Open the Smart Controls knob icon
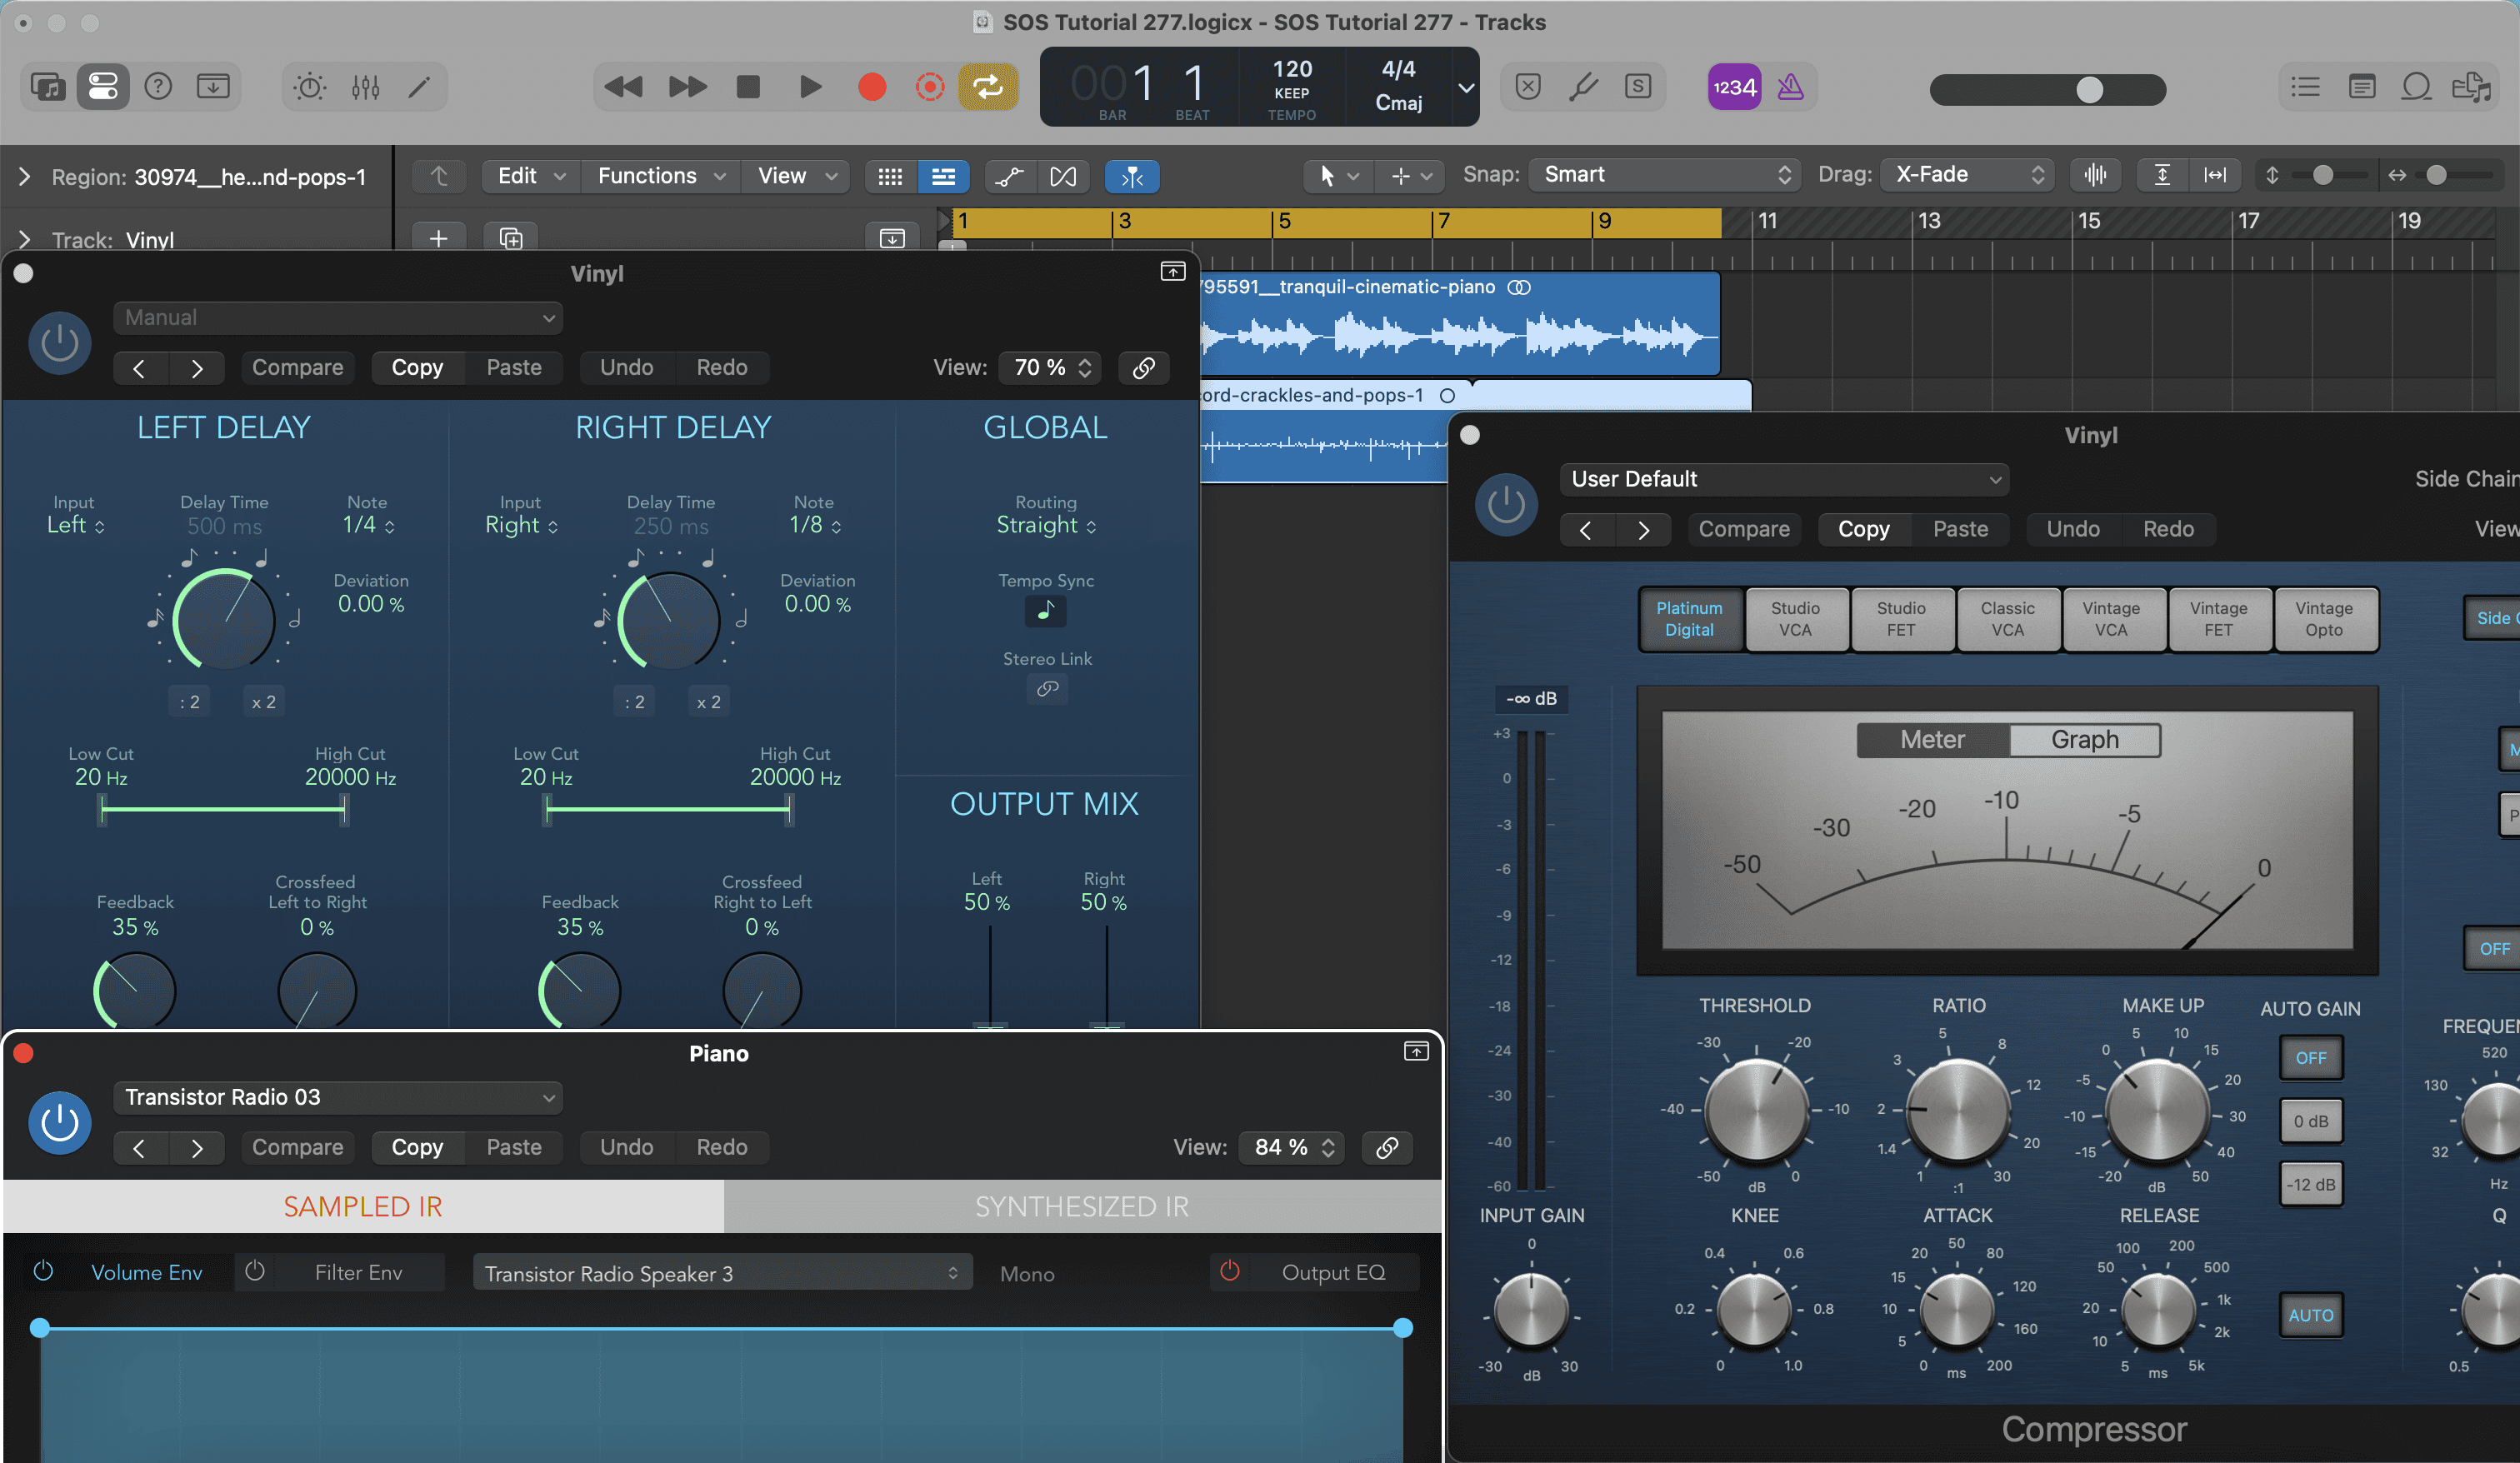 click(309, 87)
